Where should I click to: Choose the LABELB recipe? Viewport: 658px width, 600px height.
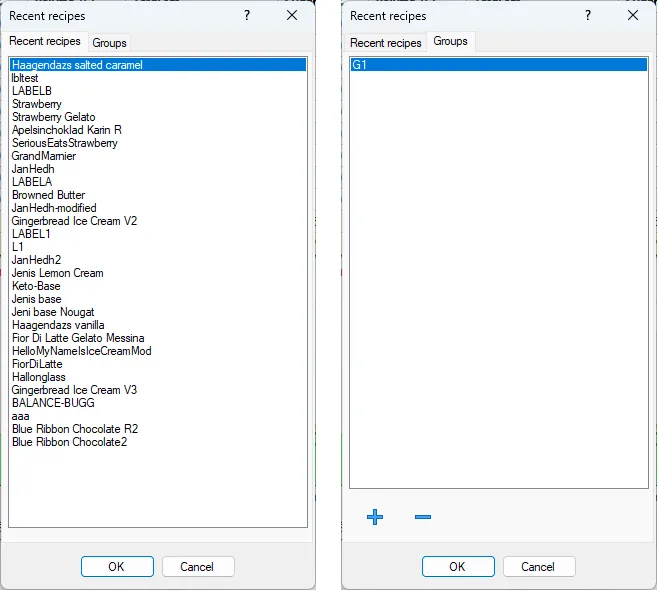tap(158, 91)
